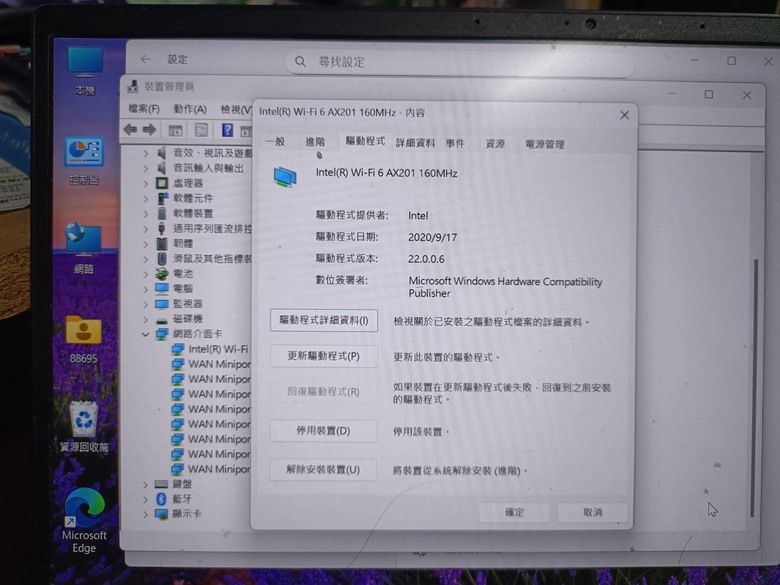Select the first WAN Miniport tree entry
This screenshot has height=585, width=780.
tap(211, 364)
